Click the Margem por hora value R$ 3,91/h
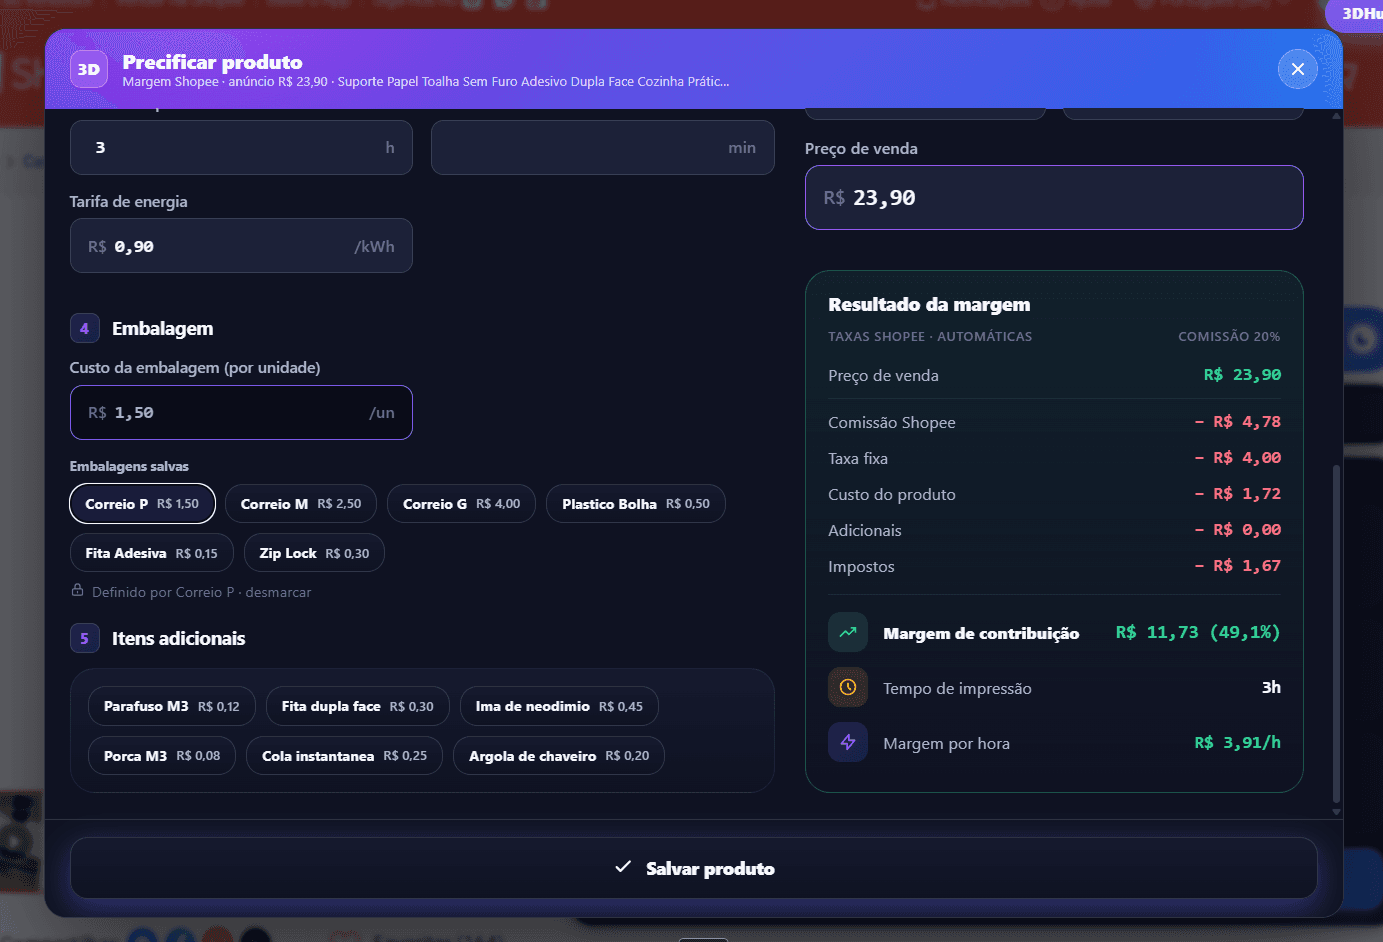Image resolution: width=1383 pixels, height=942 pixels. [1238, 742]
